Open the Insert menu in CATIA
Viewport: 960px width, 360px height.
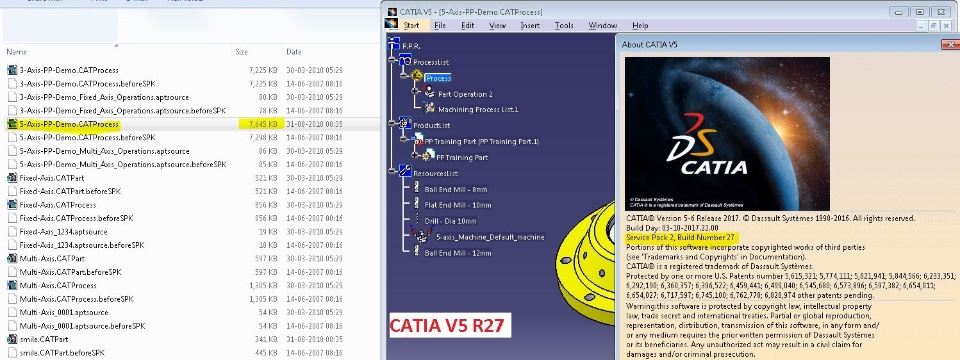tap(530, 26)
